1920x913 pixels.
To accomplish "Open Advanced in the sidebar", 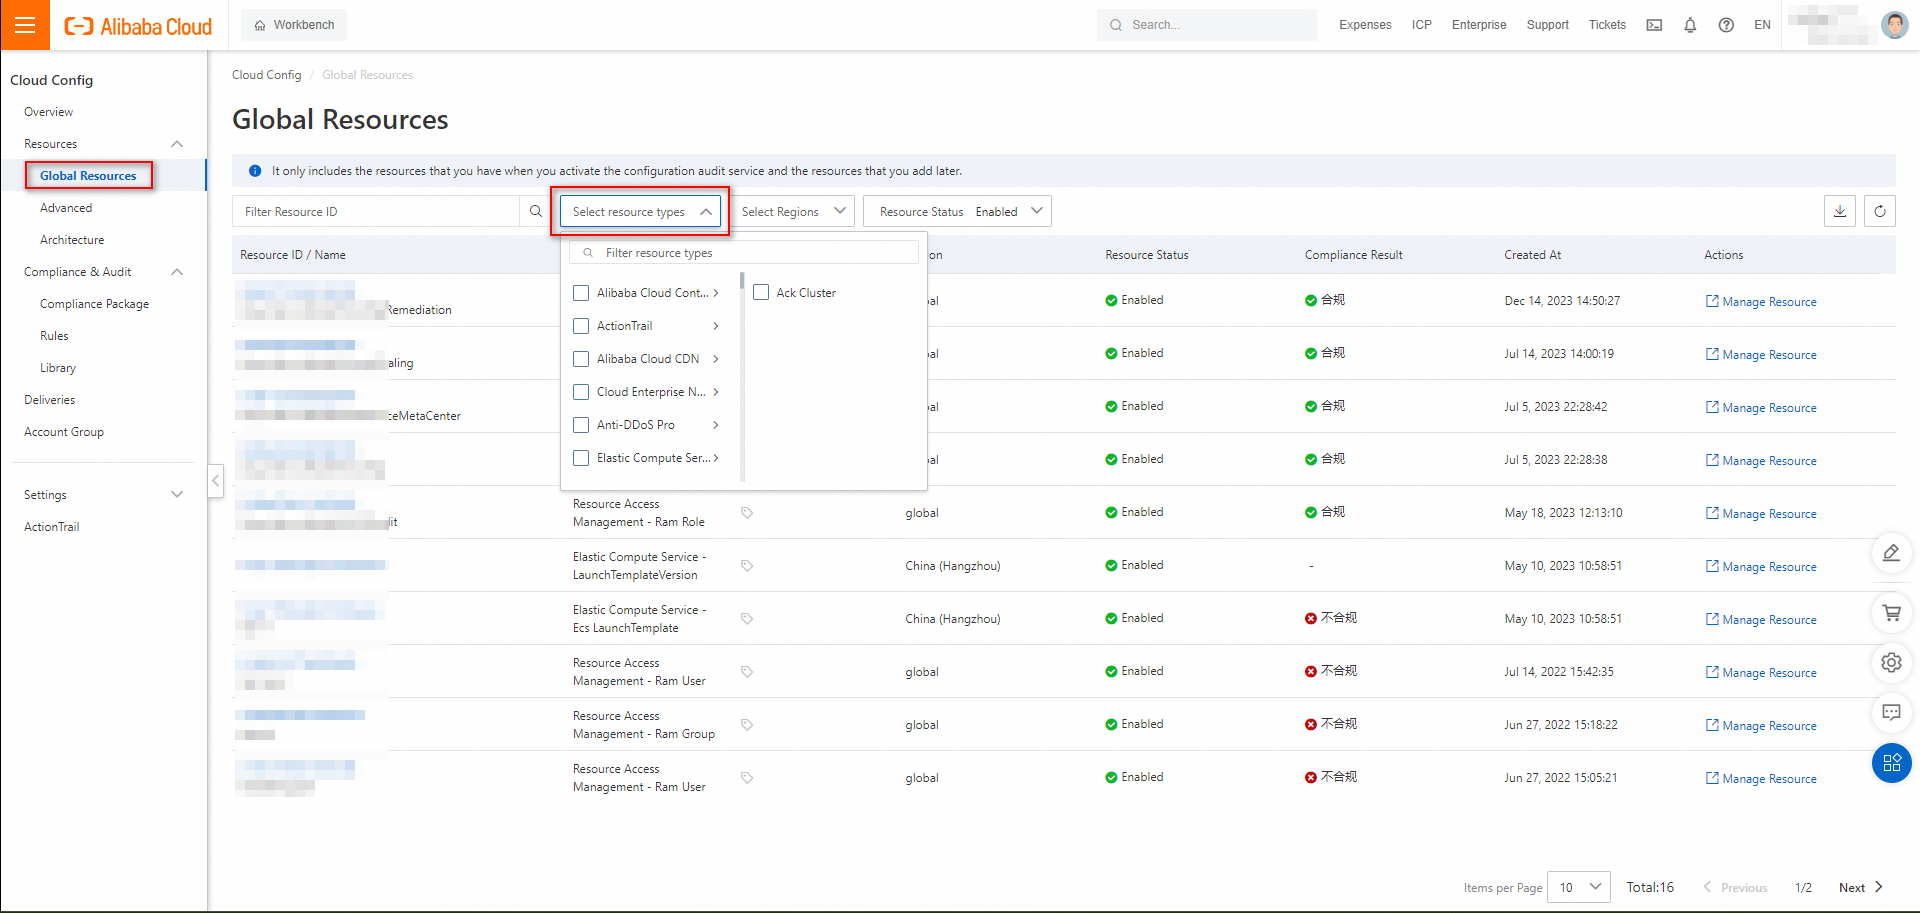I will [x=66, y=208].
